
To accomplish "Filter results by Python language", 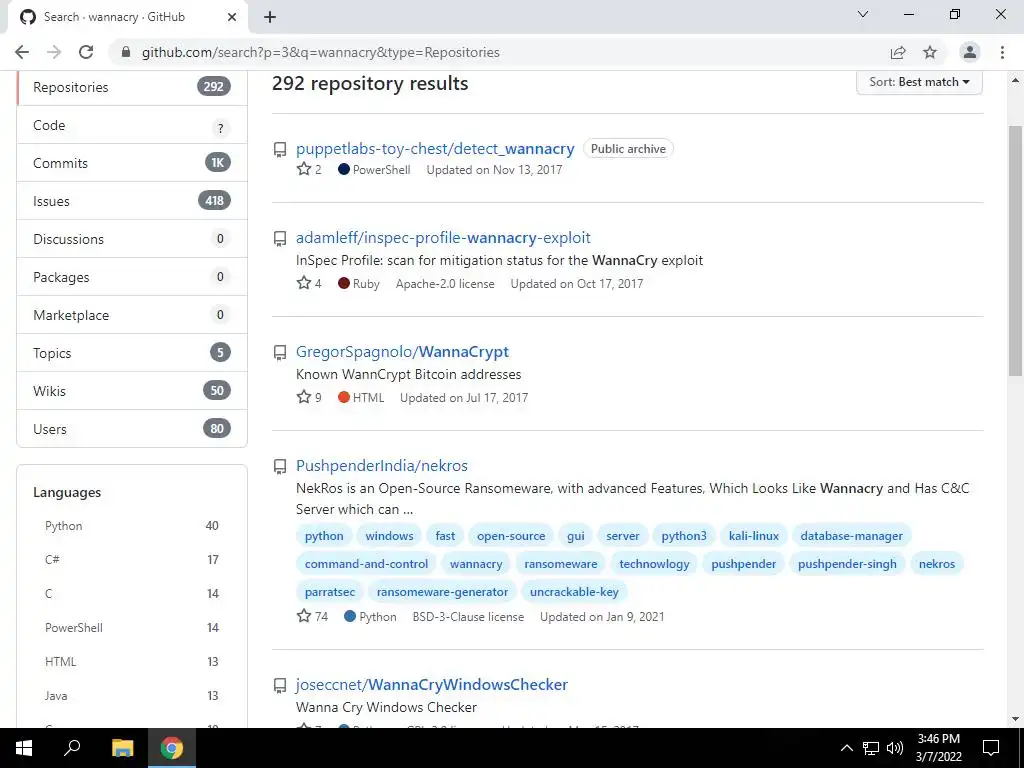I will click(x=131, y=526).
